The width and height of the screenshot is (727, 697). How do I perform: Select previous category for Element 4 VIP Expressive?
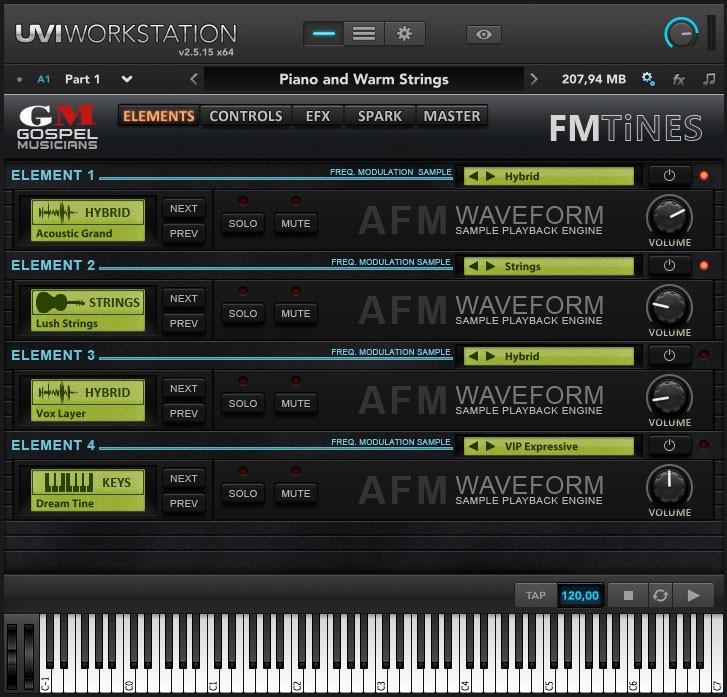click(473, 446)
